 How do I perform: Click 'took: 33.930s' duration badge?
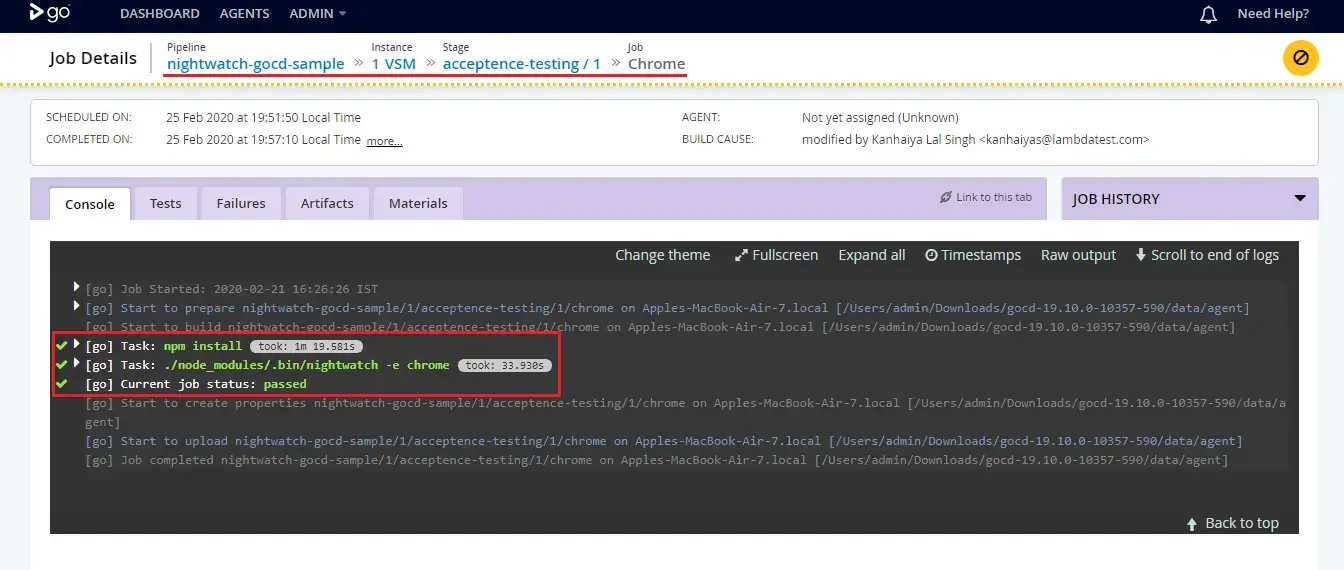tap(505, 365)
